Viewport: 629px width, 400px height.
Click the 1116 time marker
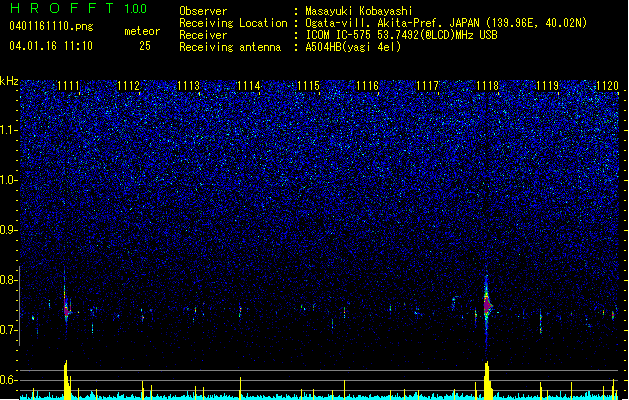tap(367, 86)
